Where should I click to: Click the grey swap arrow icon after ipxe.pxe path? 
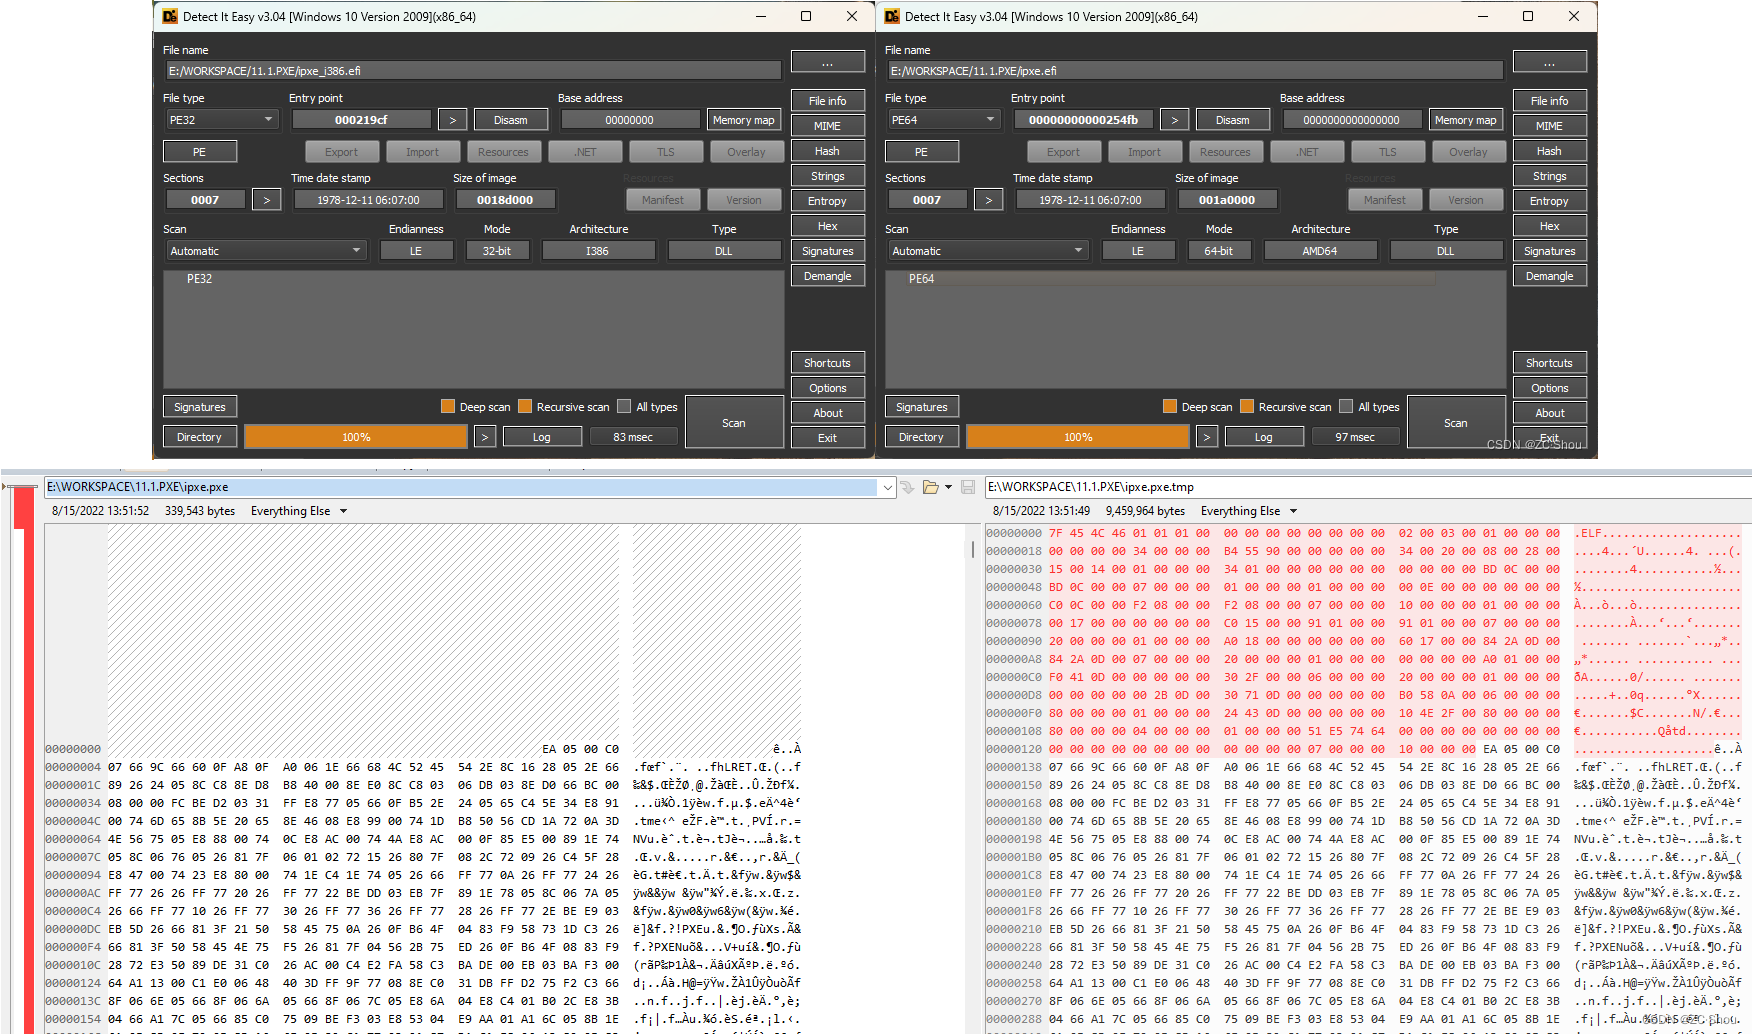pos(906,487)
